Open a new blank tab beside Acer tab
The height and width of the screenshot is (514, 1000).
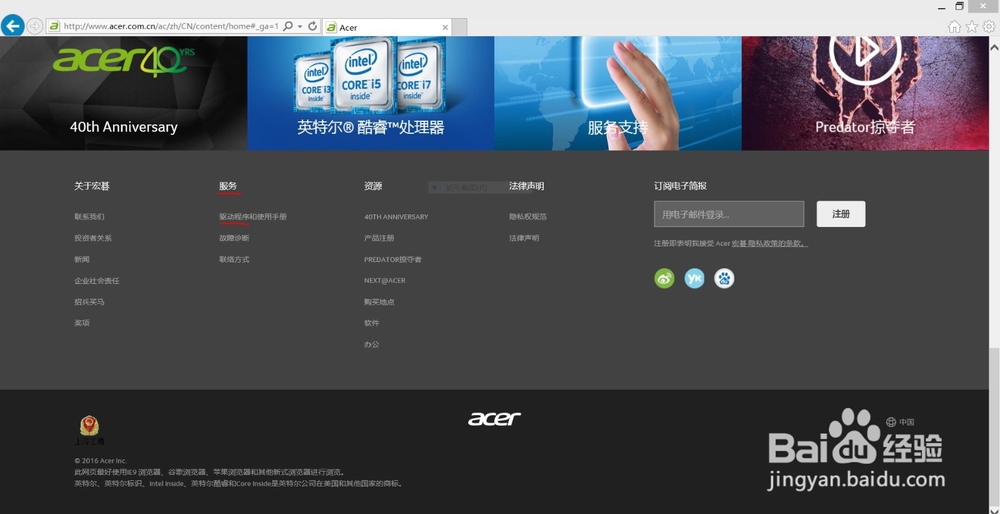coord(460,27)
